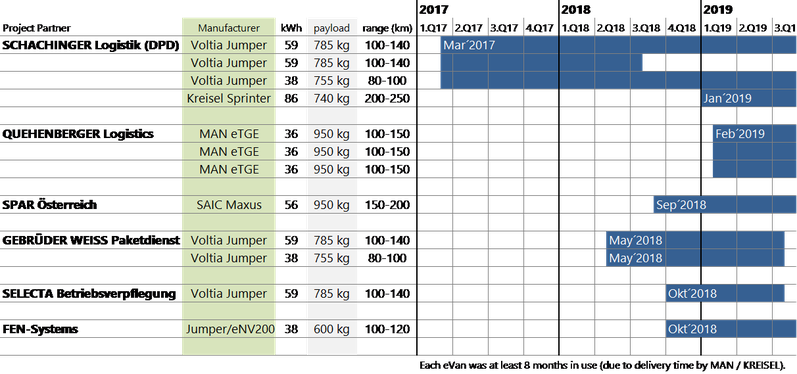This screenshot has height=374, width=797.
Task: Select FEN-Systems partner name
Action: pos(40,329)
